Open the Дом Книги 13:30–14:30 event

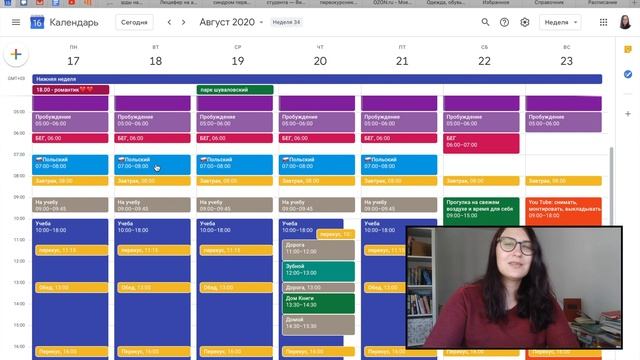click(318, 303)
